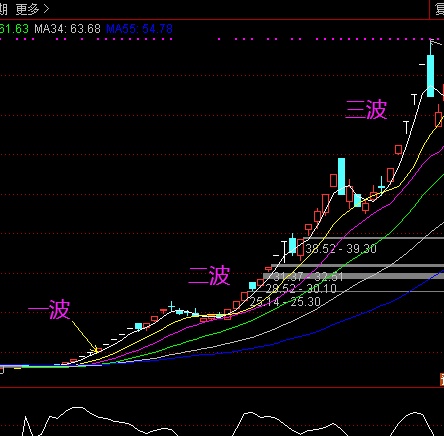Click the 25.14 - 25.30 gap label
444x436 pixels.
(x=285, y=302)
